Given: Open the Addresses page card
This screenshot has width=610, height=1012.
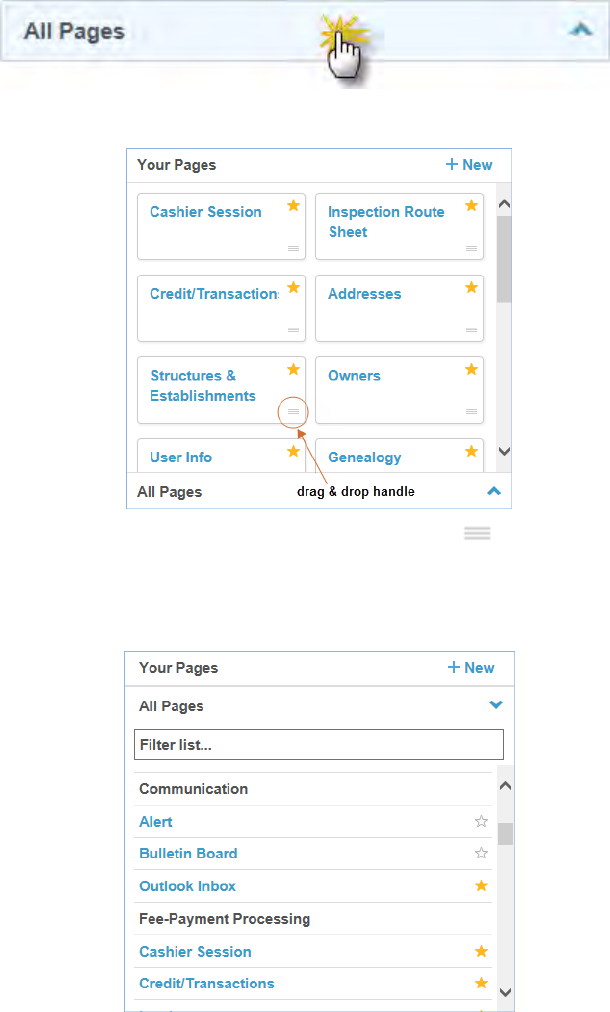Looking at the screenshot, I should [365, 294].
